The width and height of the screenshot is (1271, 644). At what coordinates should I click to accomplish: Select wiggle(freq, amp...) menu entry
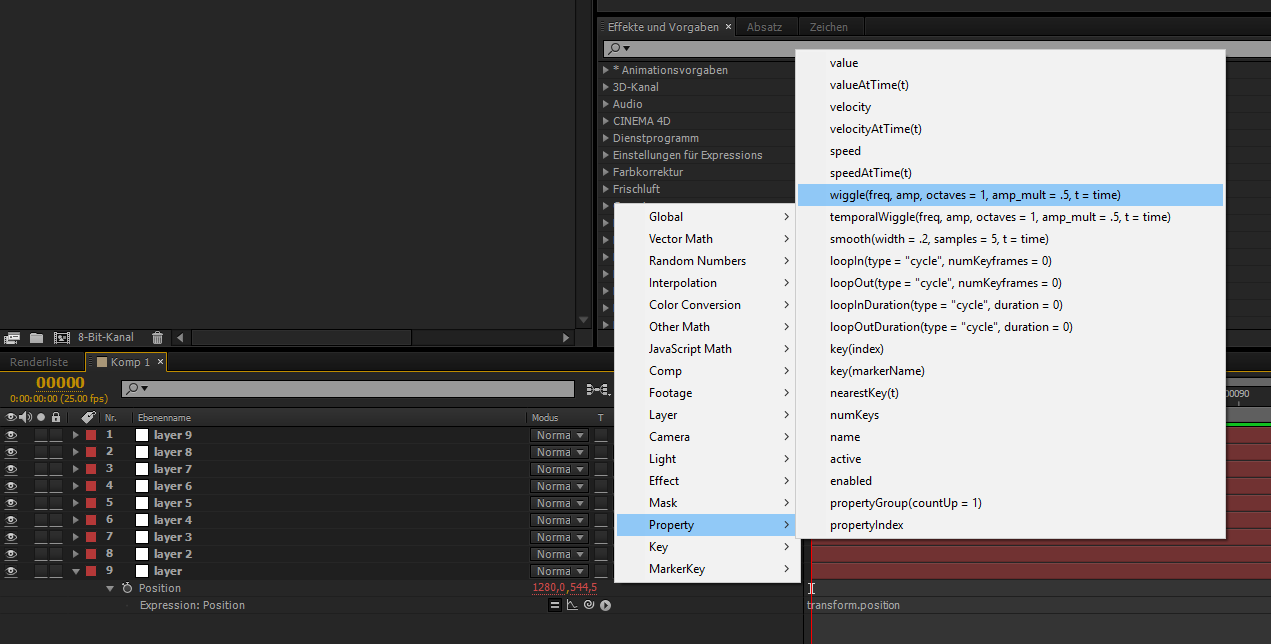click(1010, 195)
